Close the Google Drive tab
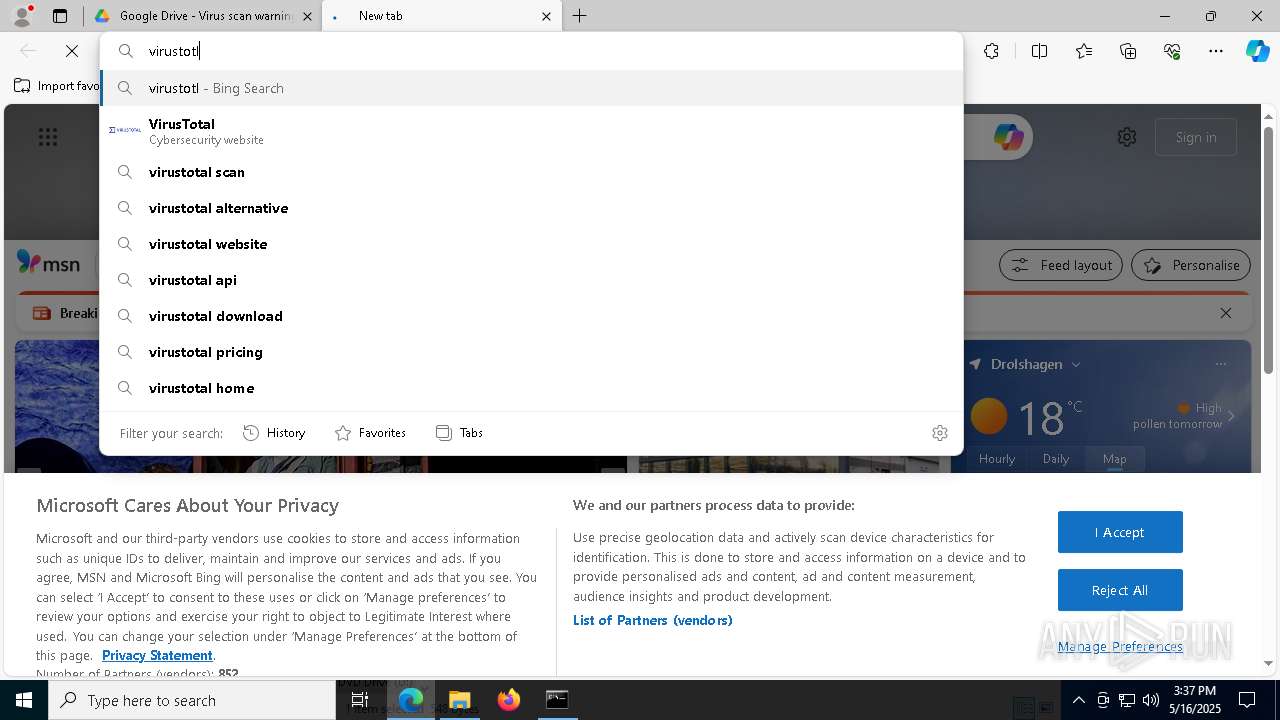This screenshot has width=1280, height=720. pos(308,16)
